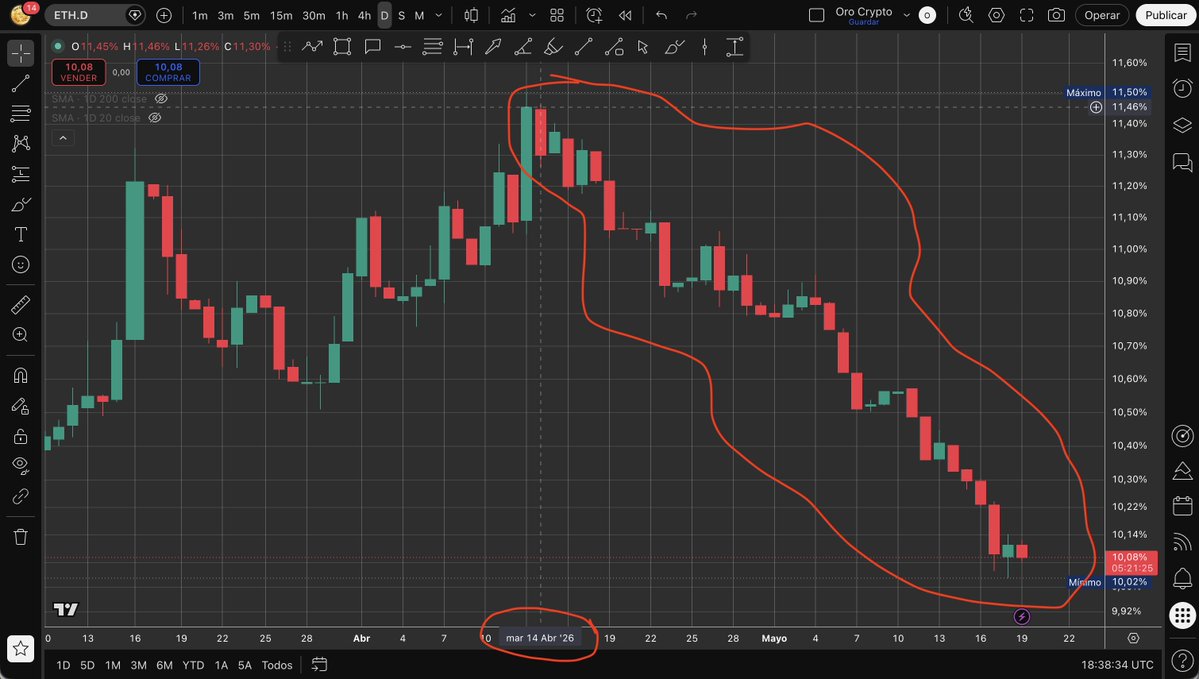Toggle hide all drawings eye
Image resolution: width=1199 pixels, height=679 pixels.
point(21,466)
